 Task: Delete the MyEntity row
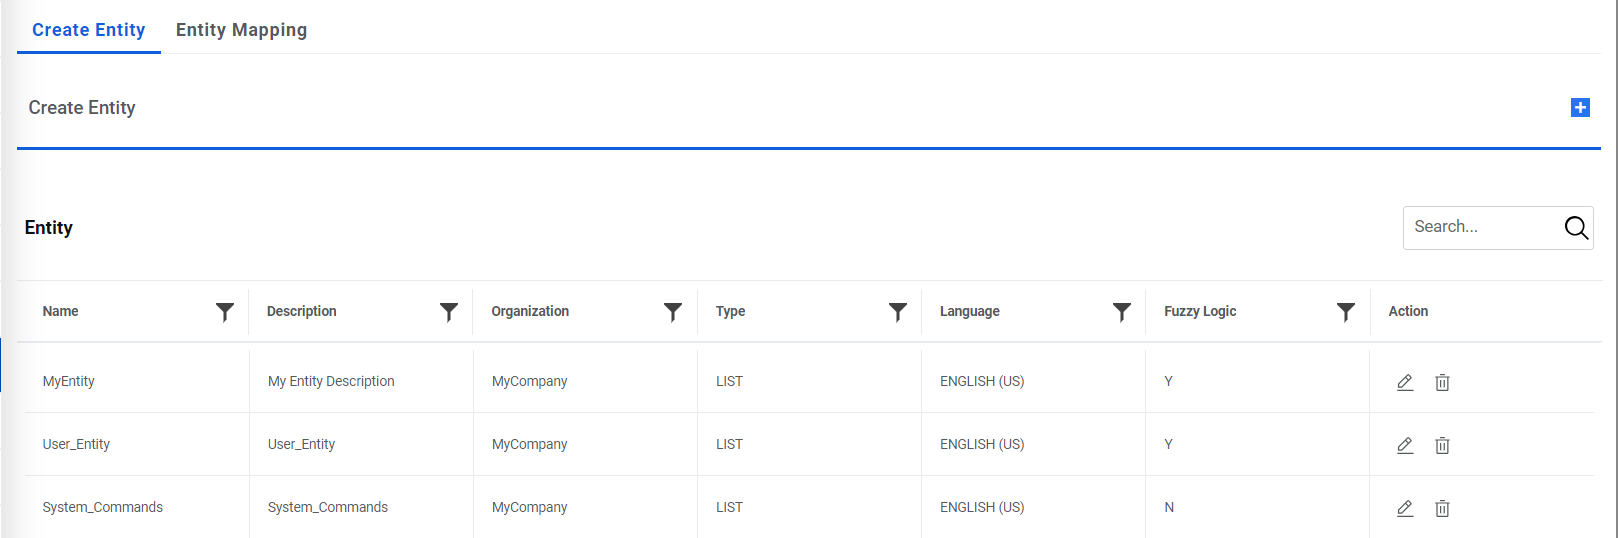coord(1442,382)
